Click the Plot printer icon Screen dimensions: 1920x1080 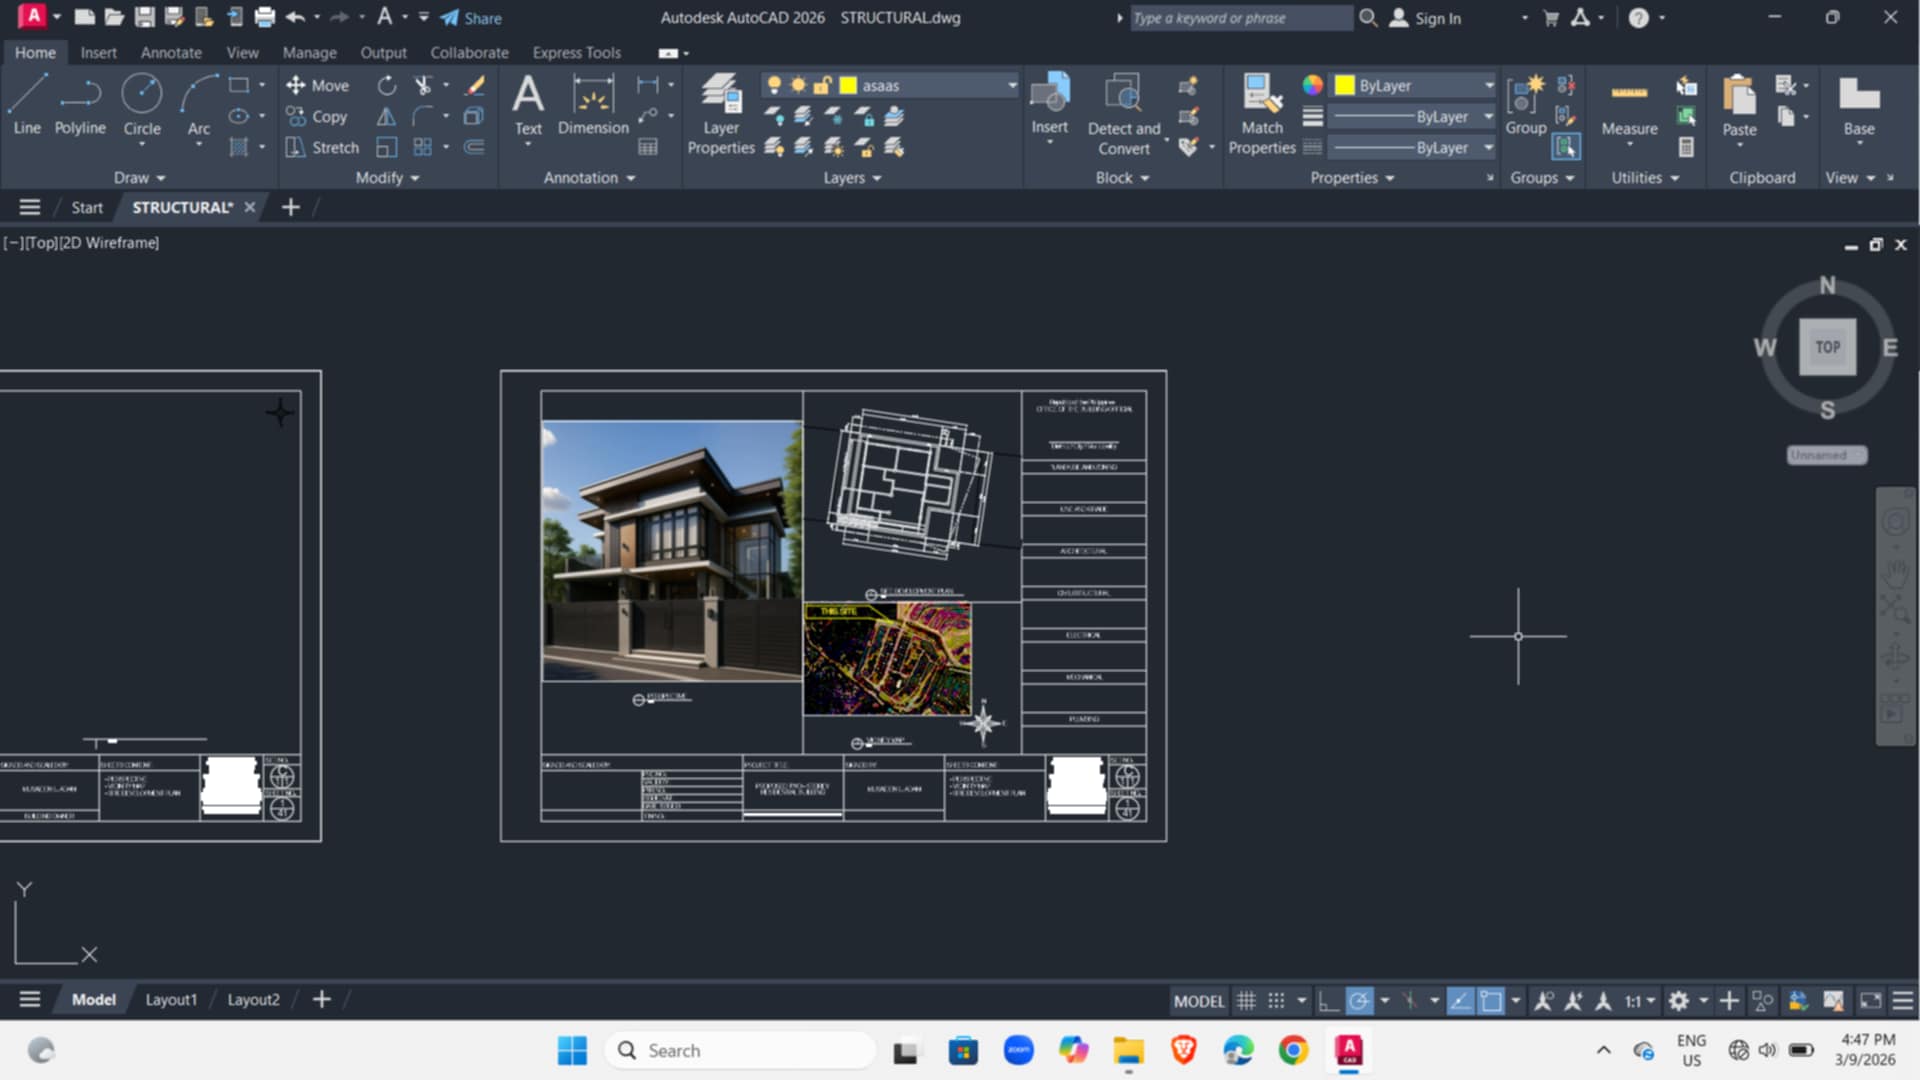coord(264,17)
